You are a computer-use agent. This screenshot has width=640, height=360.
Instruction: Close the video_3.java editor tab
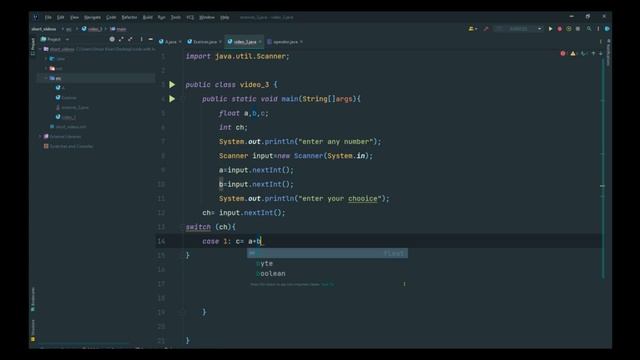pos(260,42)
